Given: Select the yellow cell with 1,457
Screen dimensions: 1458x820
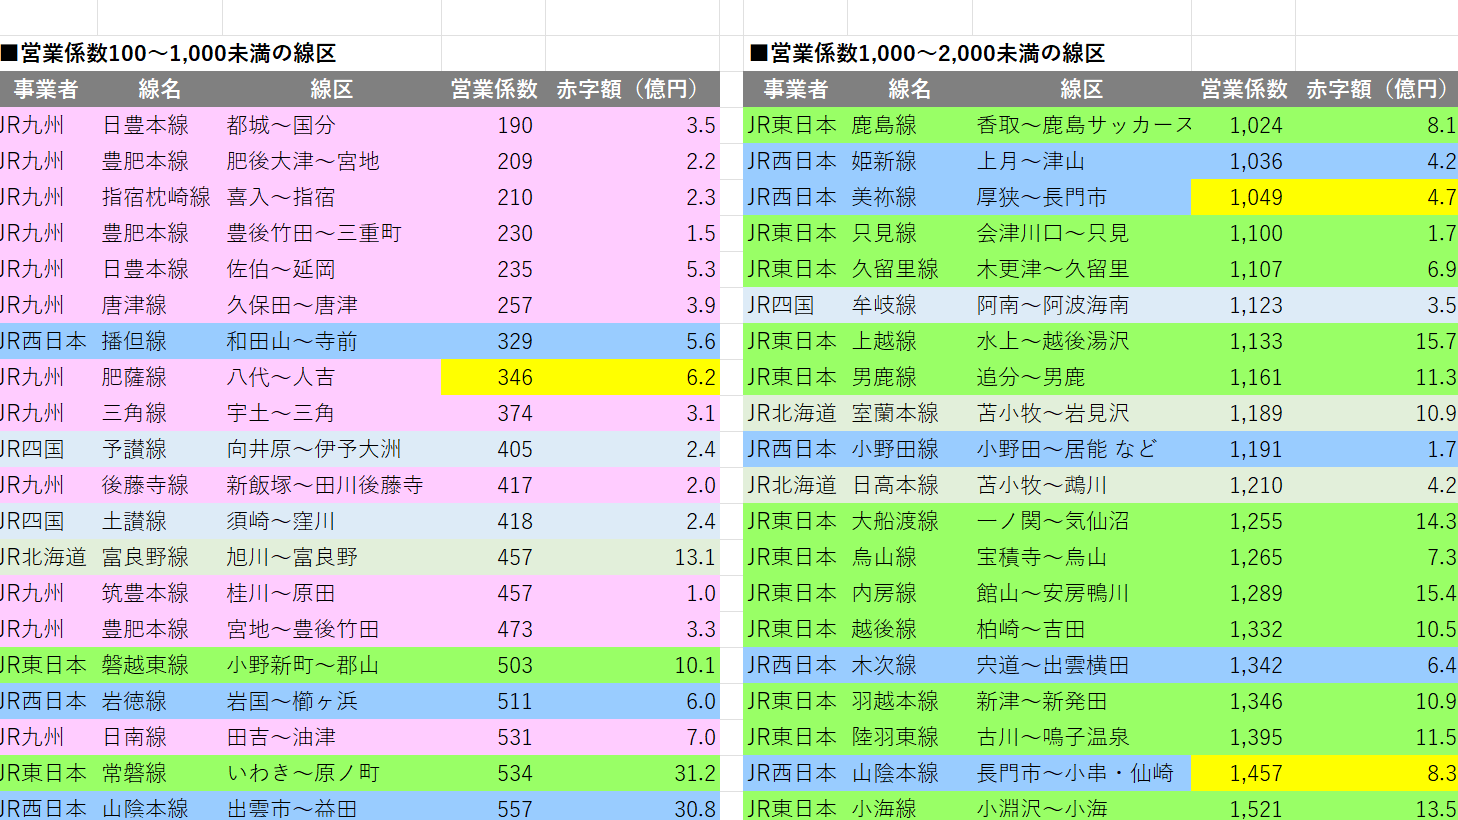Looking at the screenshot, I should [x=1244, y=773].
